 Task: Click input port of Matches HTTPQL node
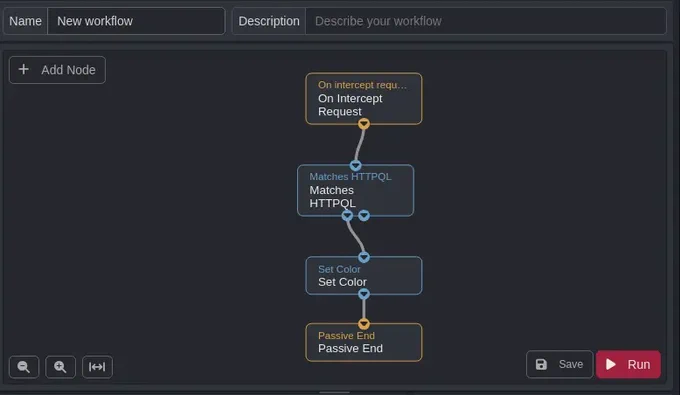coord(356,165)
